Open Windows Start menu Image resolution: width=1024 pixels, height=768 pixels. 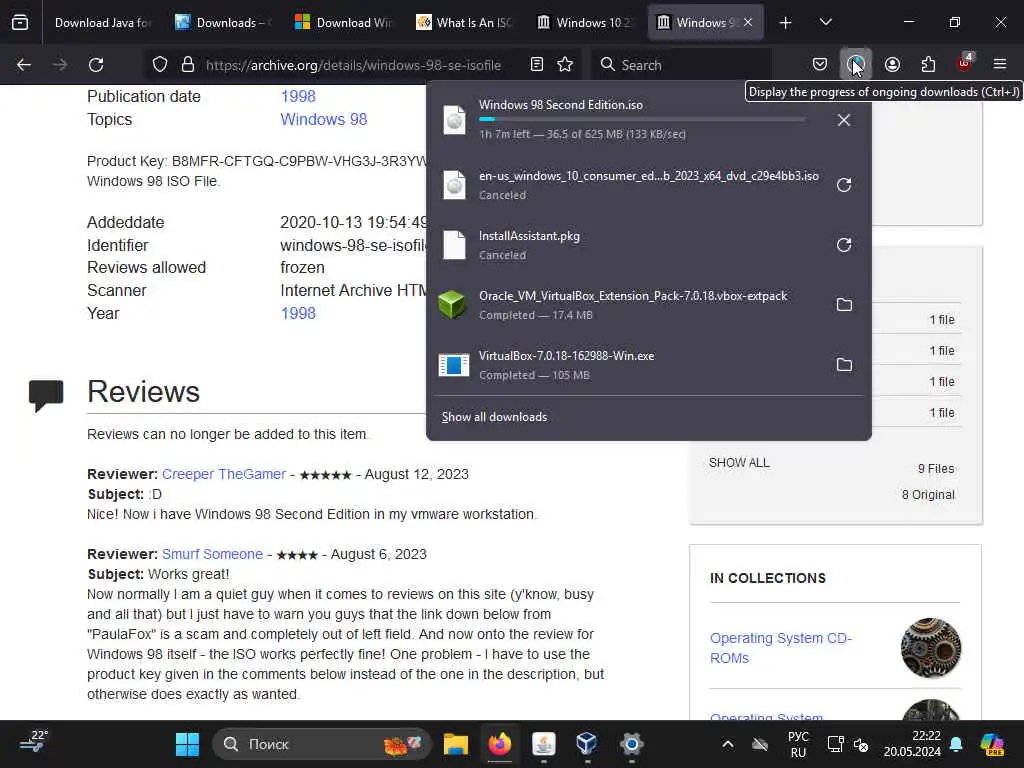pos(187,744)
